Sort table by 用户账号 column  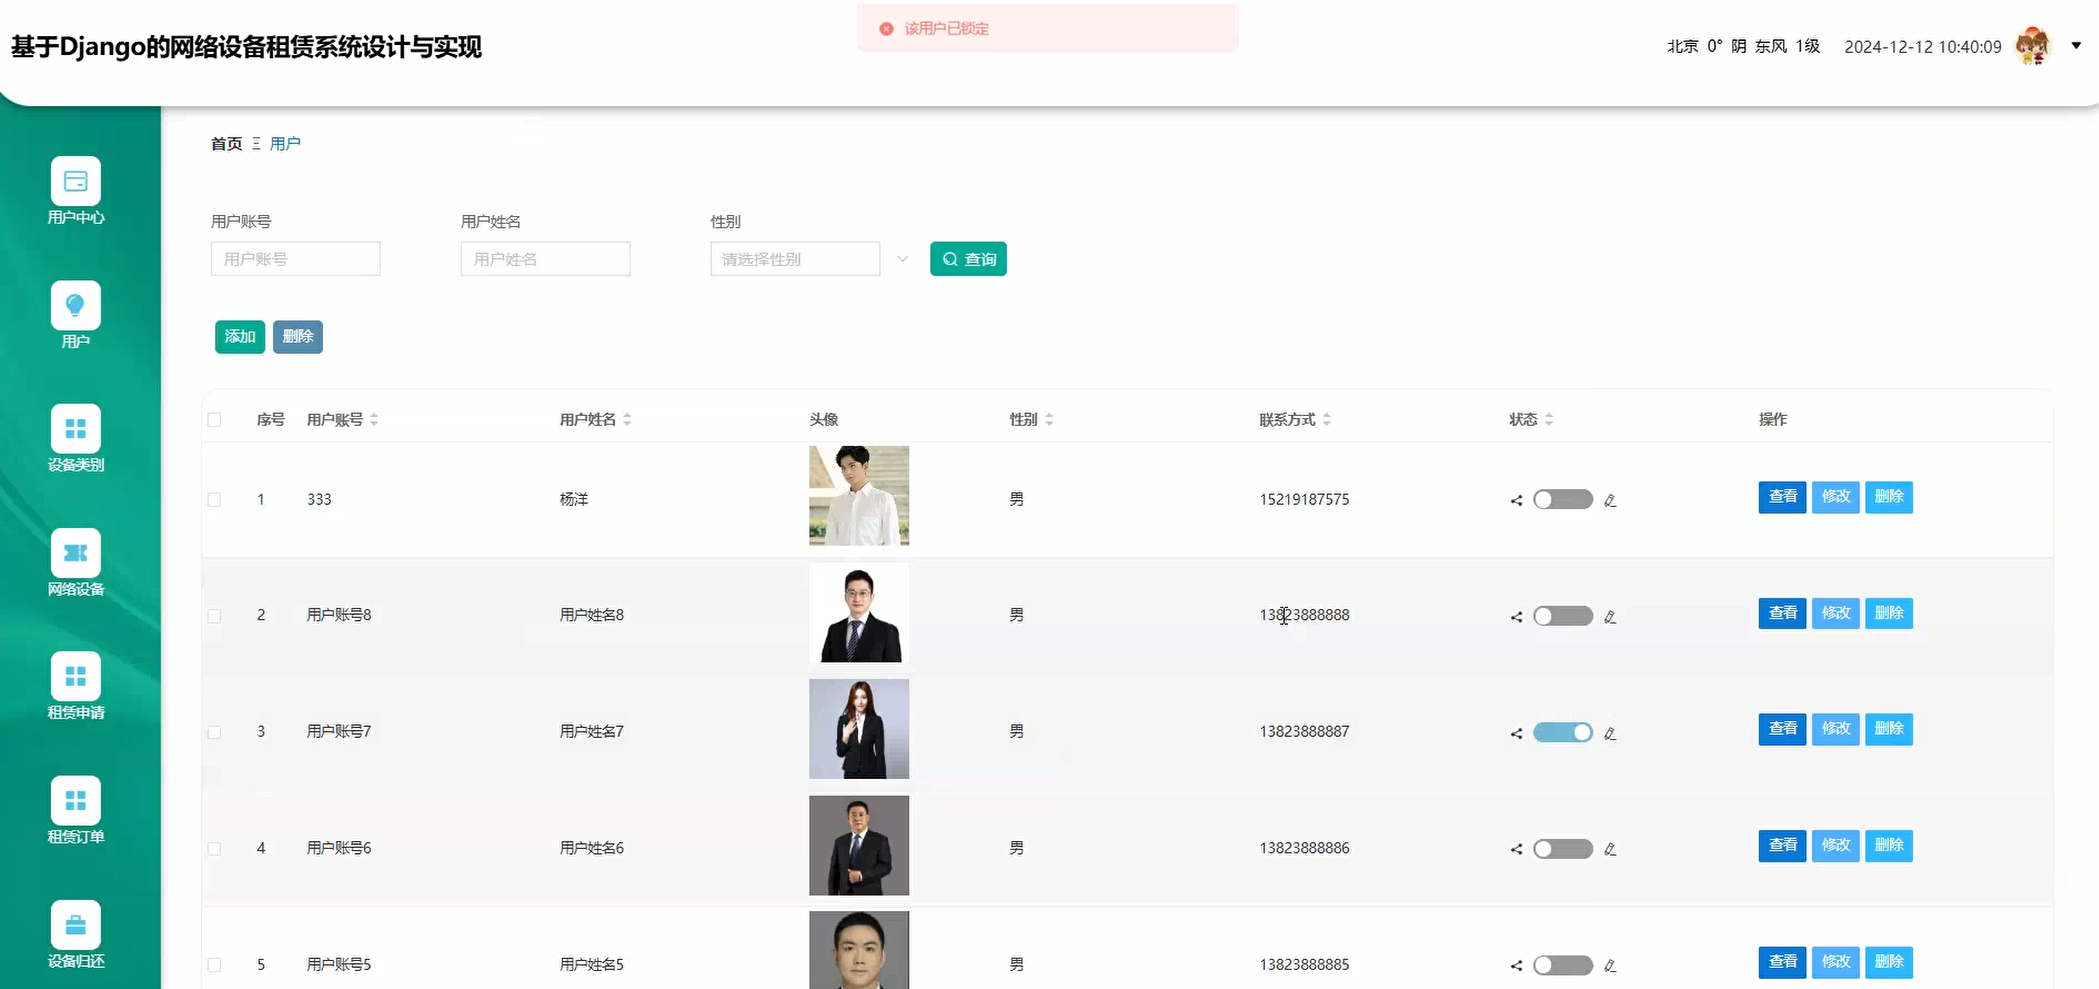[x=374, y=420]
